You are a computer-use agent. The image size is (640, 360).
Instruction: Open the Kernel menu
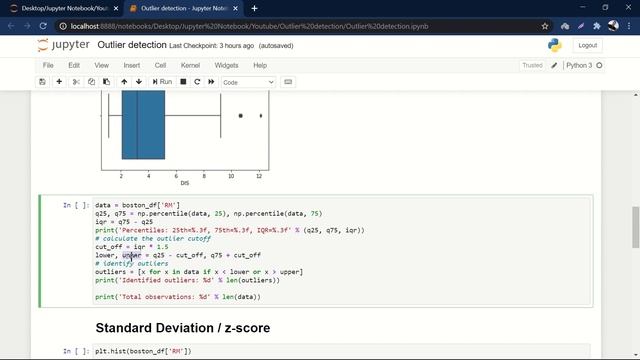190,65
